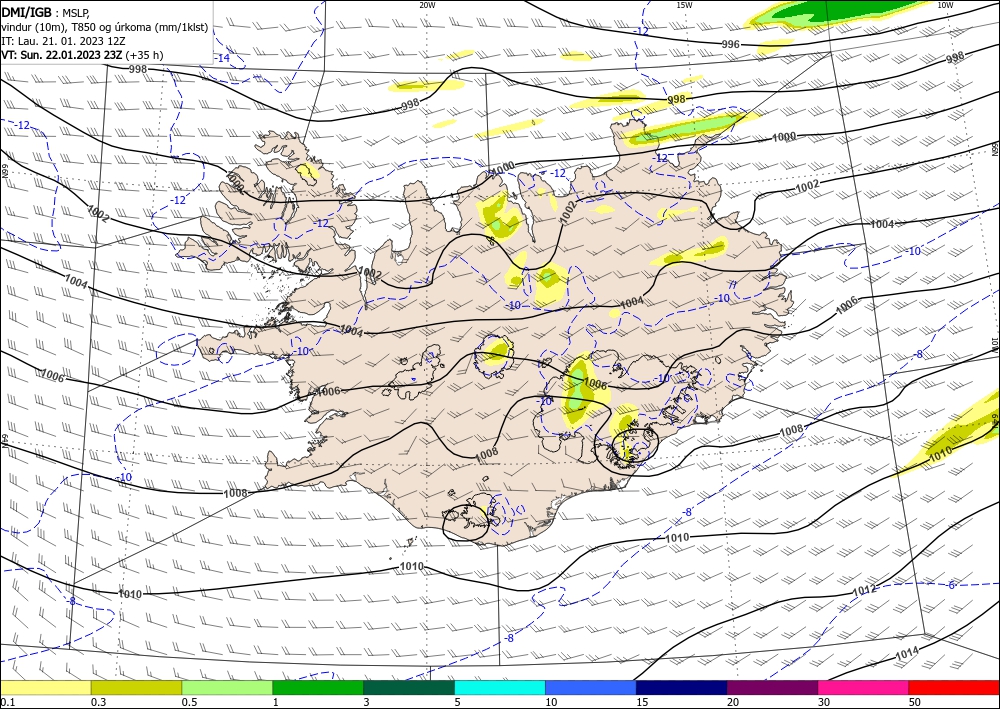This screenshot has width=1000, height=709.
Task: Pick the dark green 3 mm legend swatch
Action: 409,687
